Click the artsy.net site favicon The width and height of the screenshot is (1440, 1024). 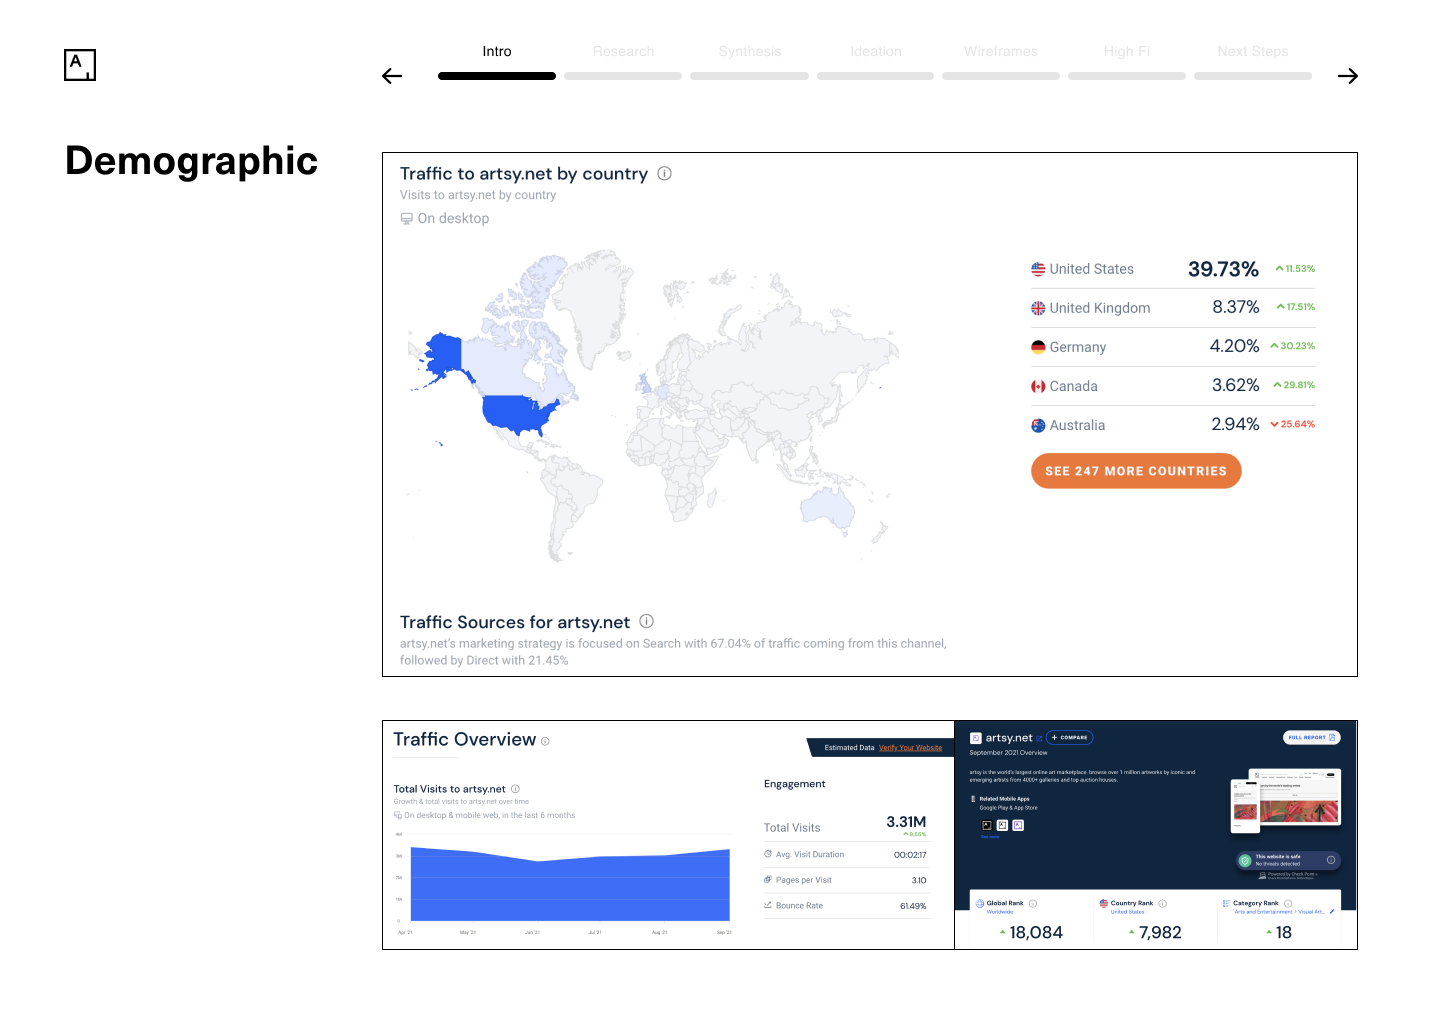976,738
